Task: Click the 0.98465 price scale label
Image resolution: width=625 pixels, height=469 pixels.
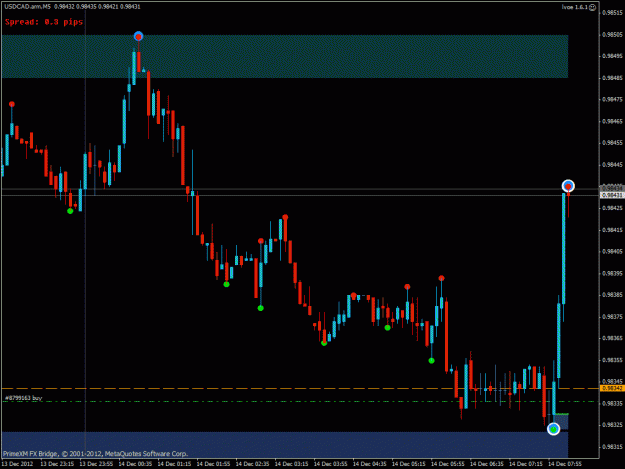Action: coord(613,121)
